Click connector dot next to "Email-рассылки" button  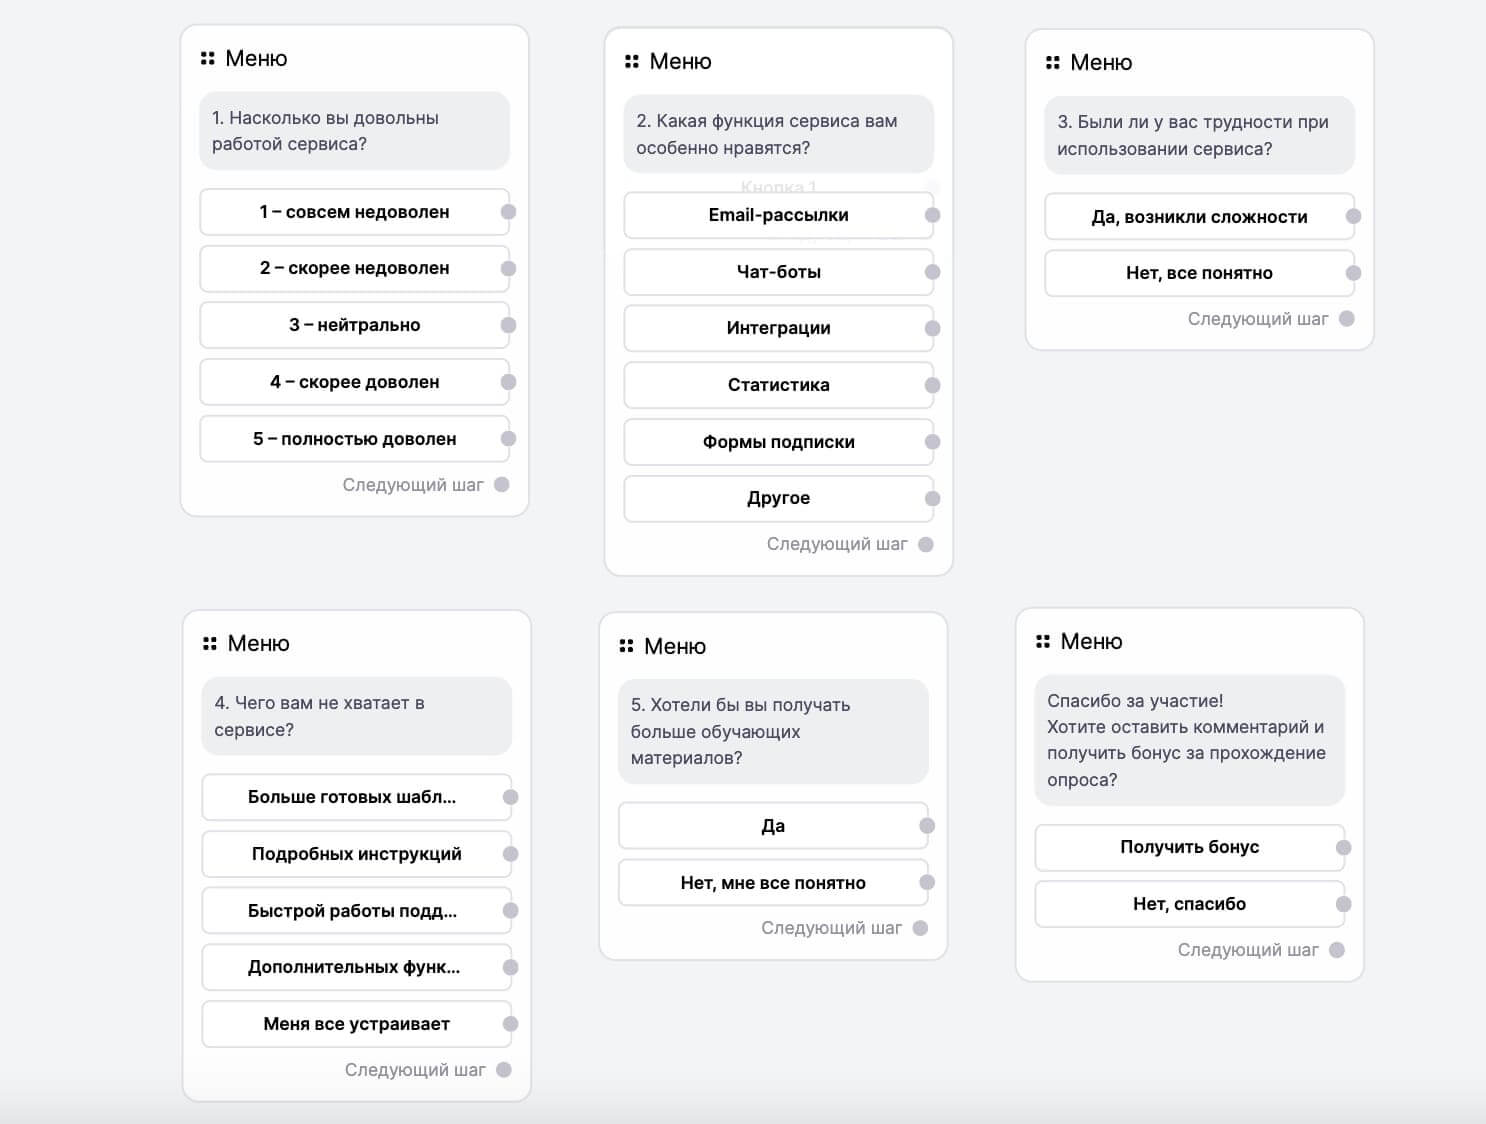coord(933,215)
